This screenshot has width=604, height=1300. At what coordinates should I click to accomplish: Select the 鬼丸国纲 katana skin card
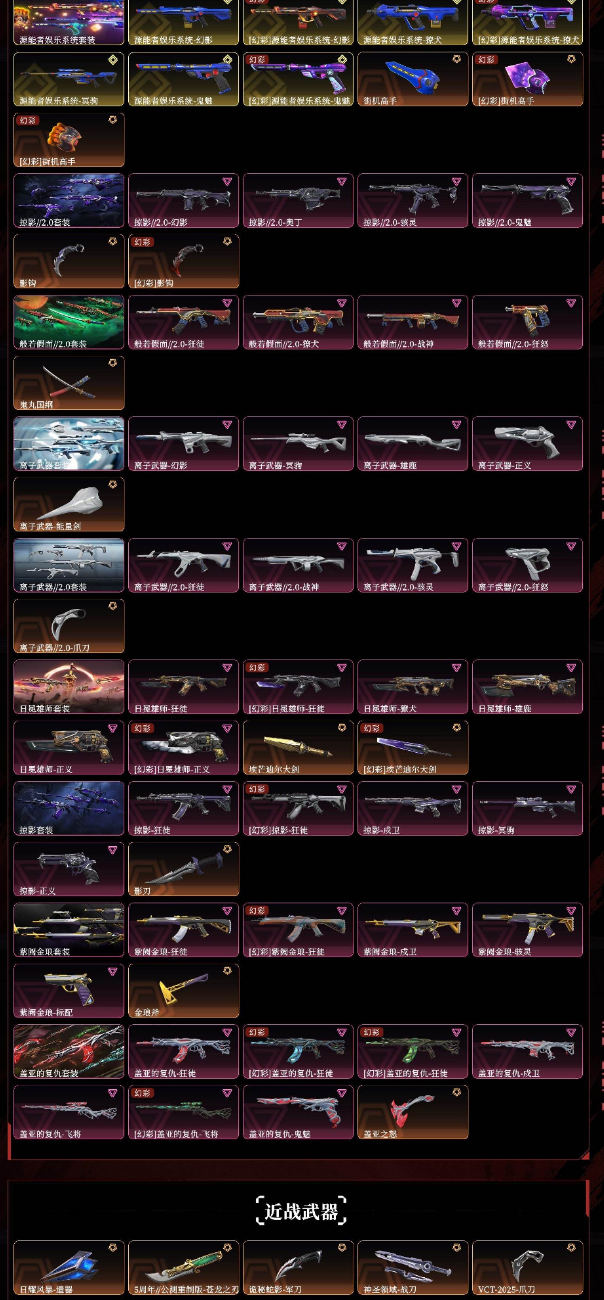[x=69, y=382]
